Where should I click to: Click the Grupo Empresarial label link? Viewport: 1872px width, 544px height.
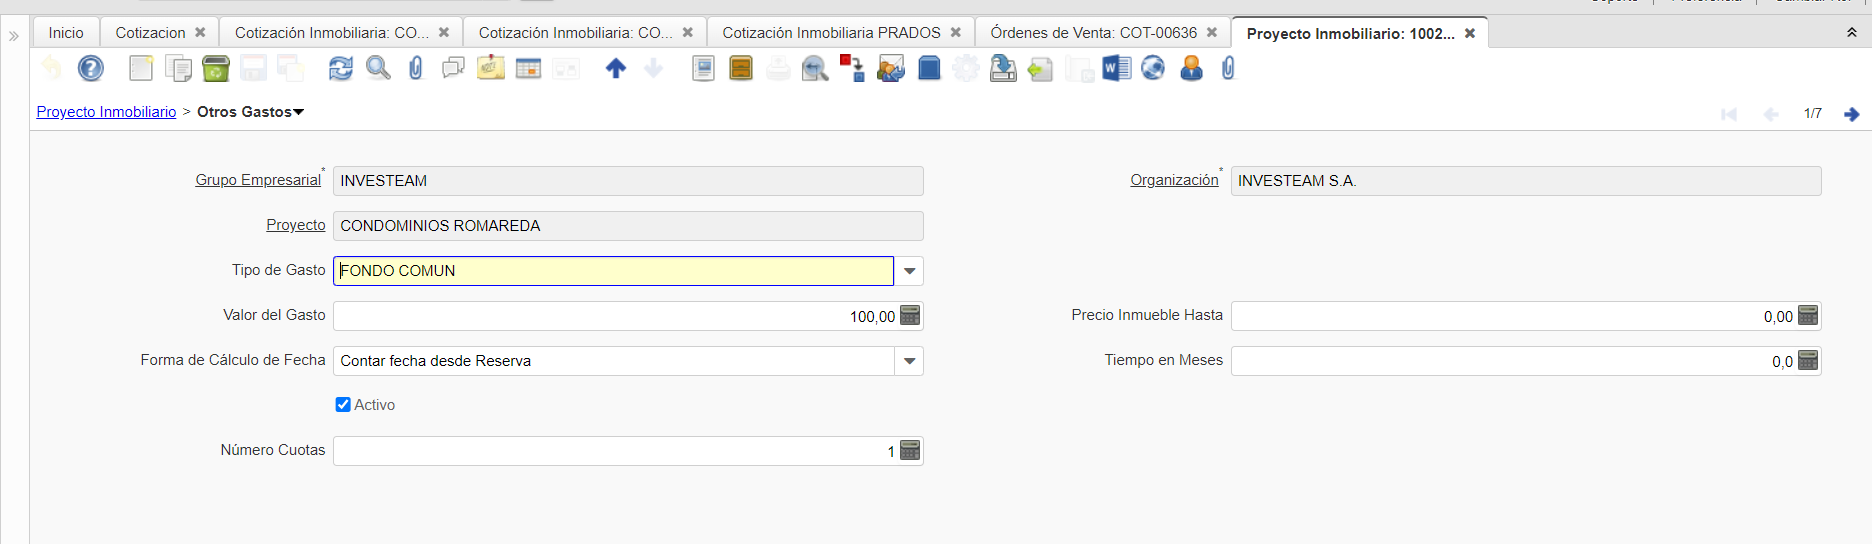[x=258, y=180]
